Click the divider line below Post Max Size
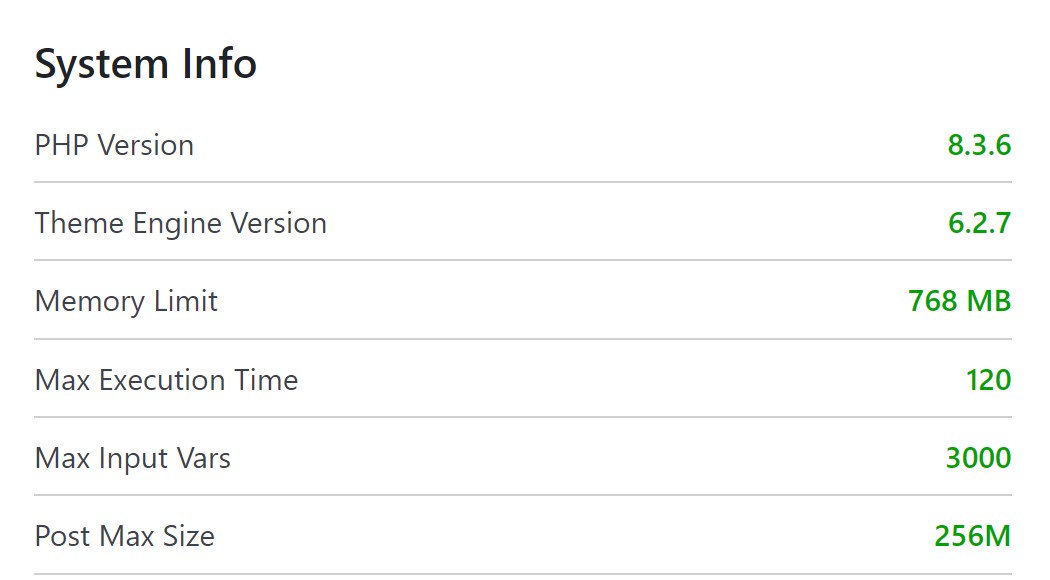 coord(523,573)
